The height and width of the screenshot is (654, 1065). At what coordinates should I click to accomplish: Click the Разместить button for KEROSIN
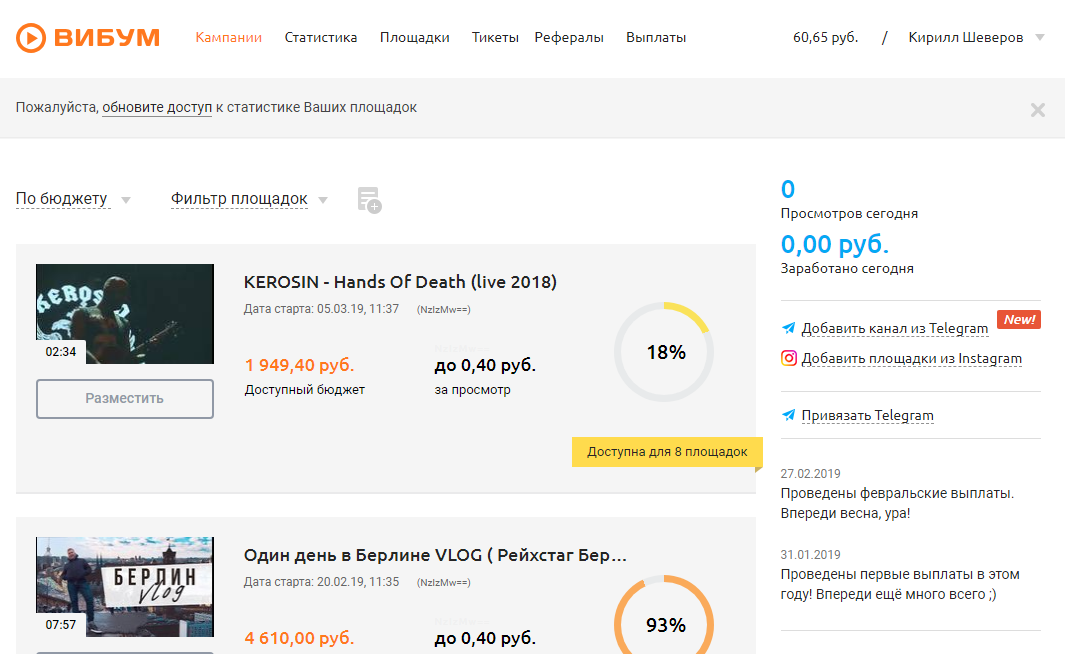click(x=125, y=399)
